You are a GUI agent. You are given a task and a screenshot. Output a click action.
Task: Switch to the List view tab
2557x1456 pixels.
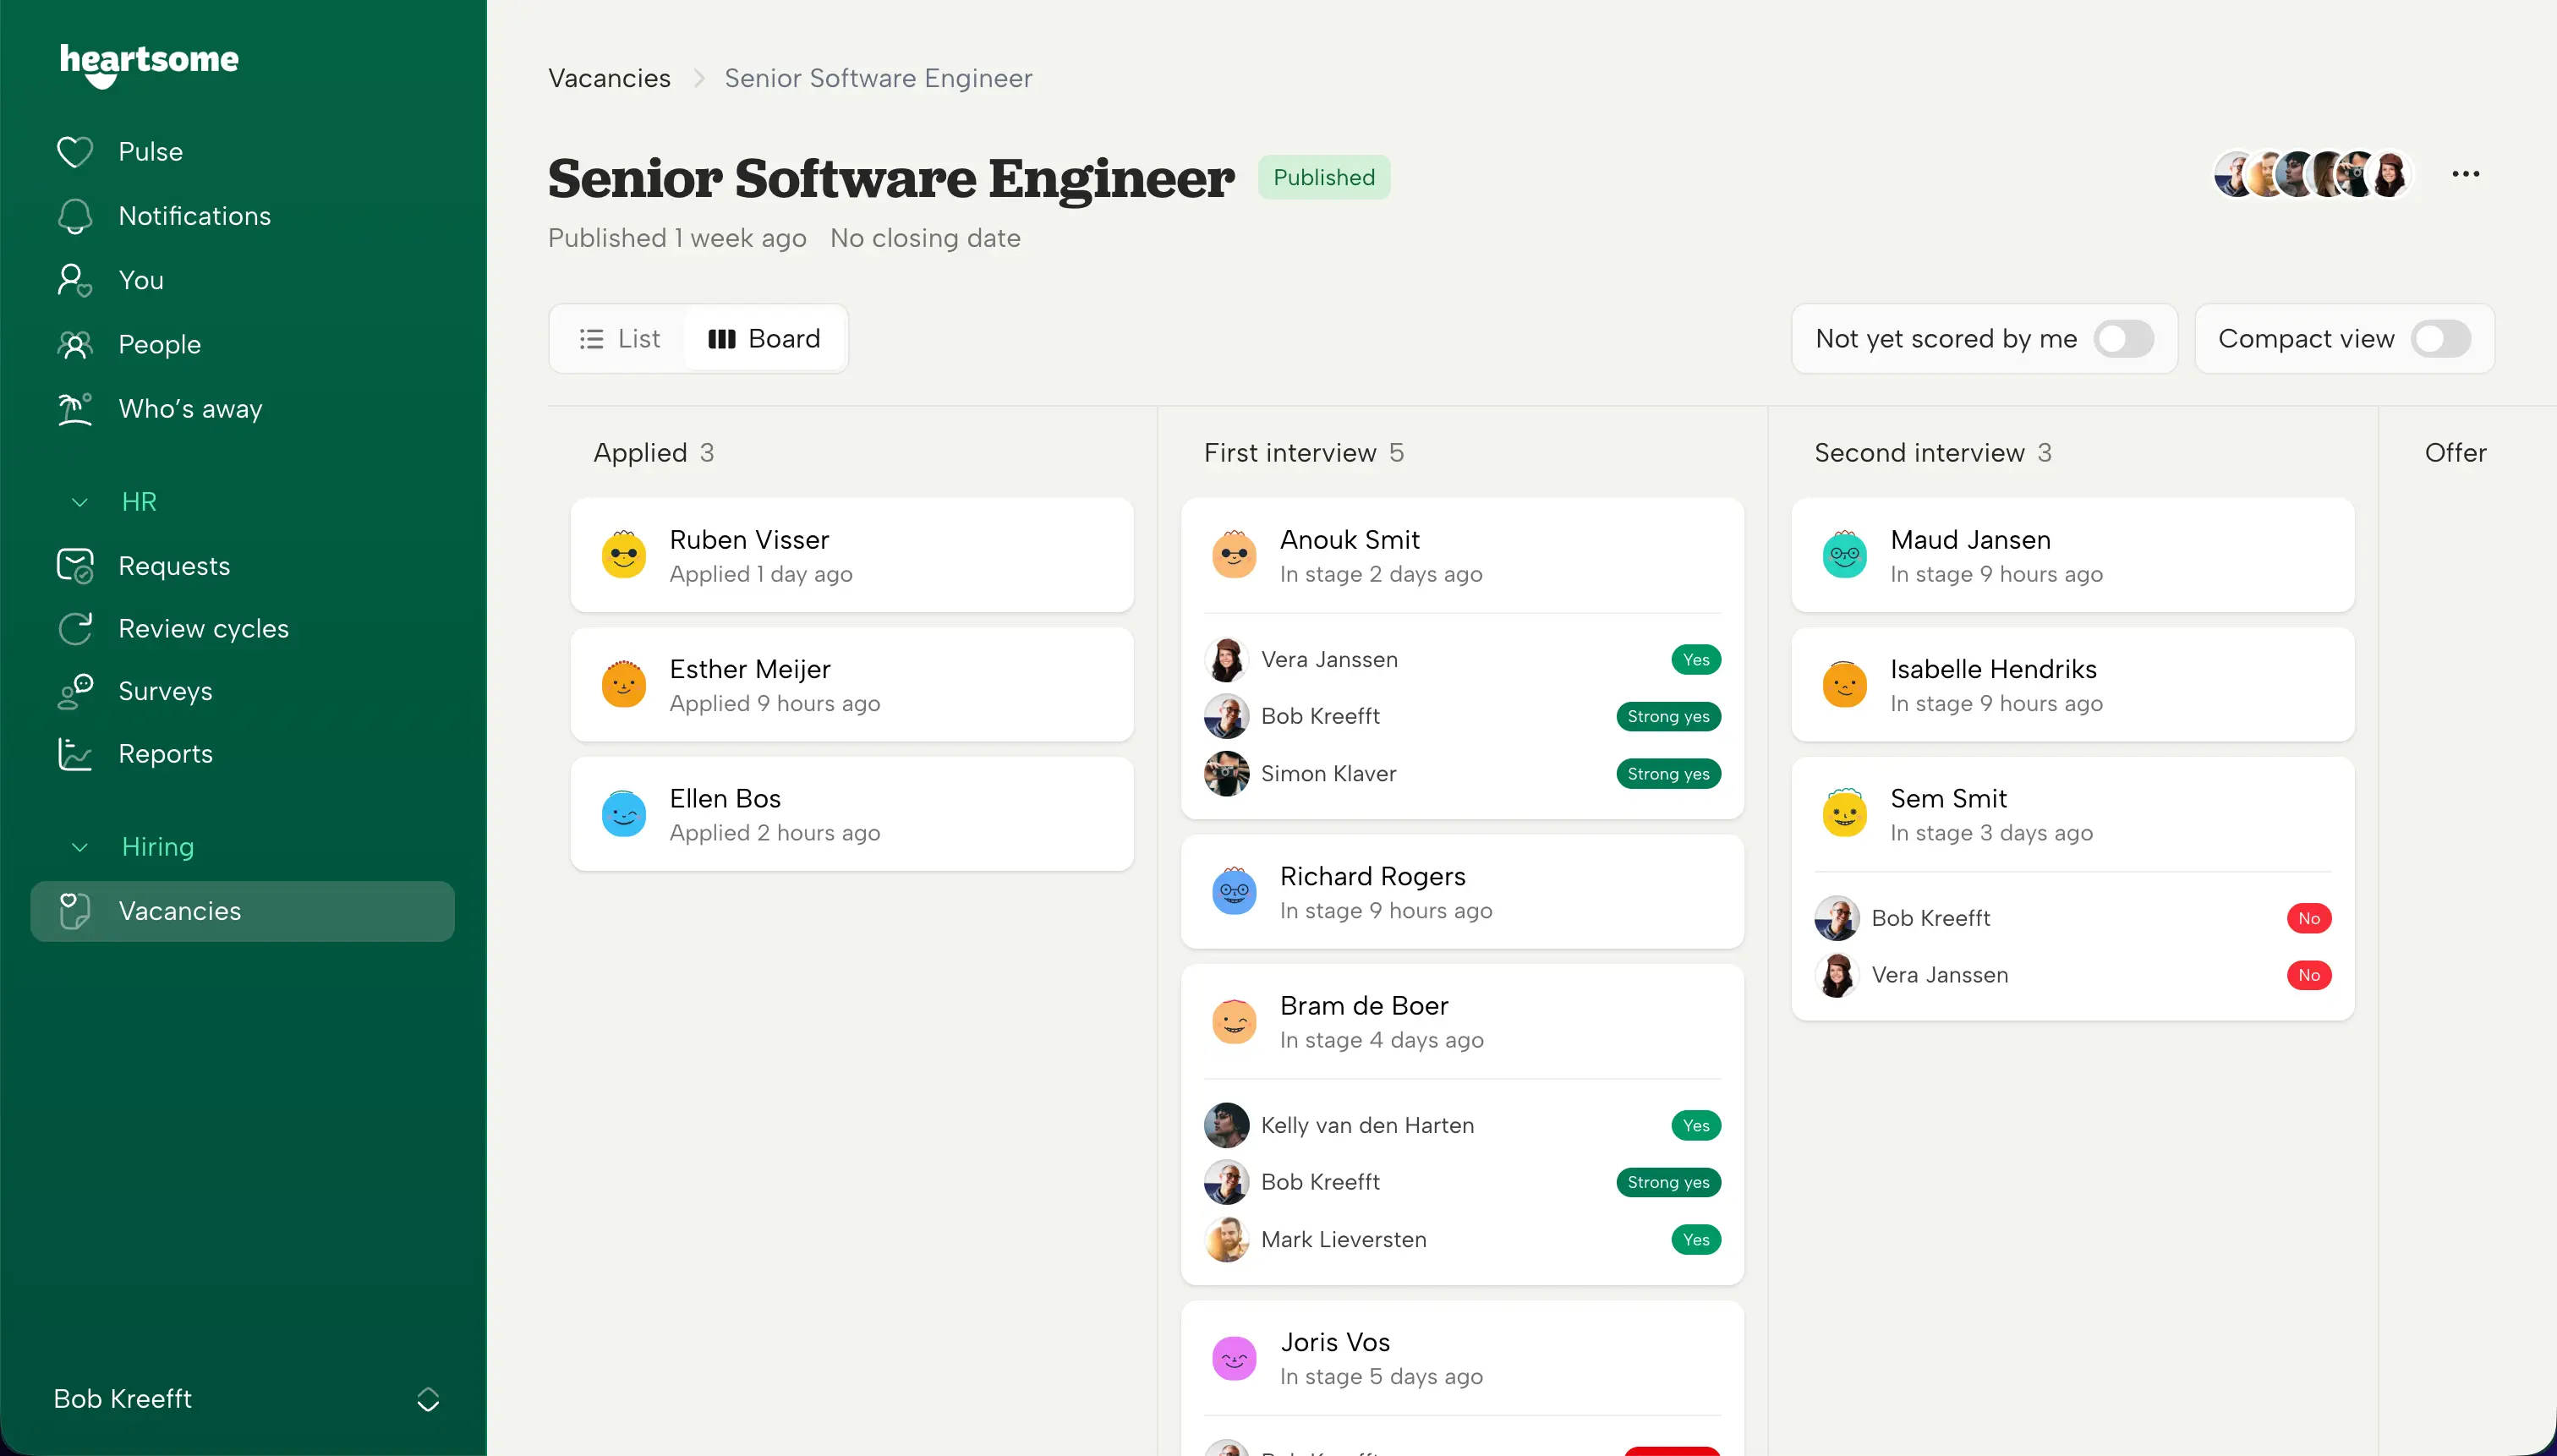620,339
